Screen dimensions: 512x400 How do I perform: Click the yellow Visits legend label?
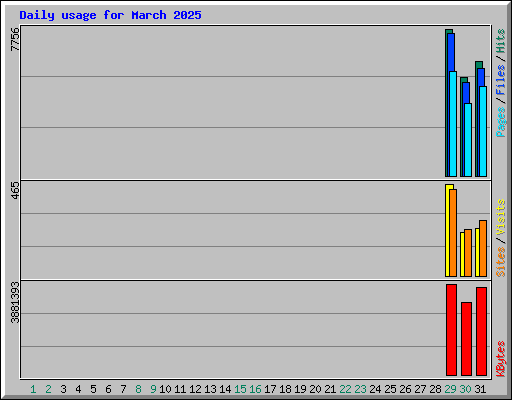501,217
